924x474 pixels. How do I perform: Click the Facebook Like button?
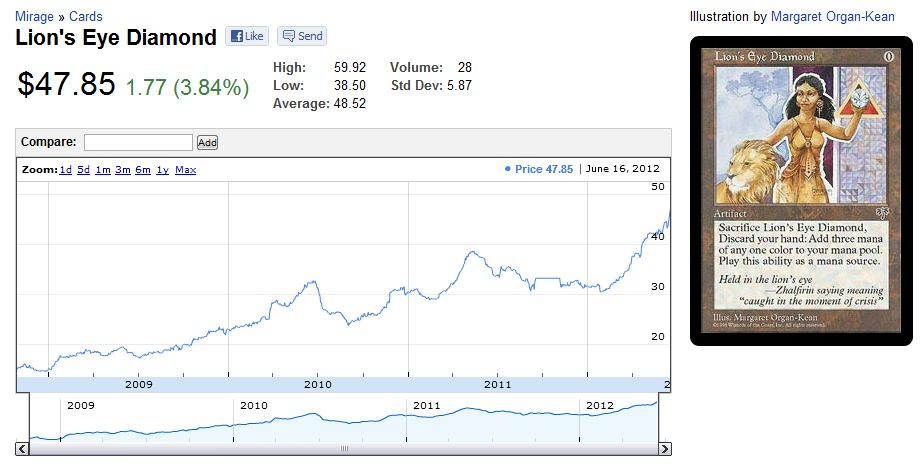(x=246, y=36)
